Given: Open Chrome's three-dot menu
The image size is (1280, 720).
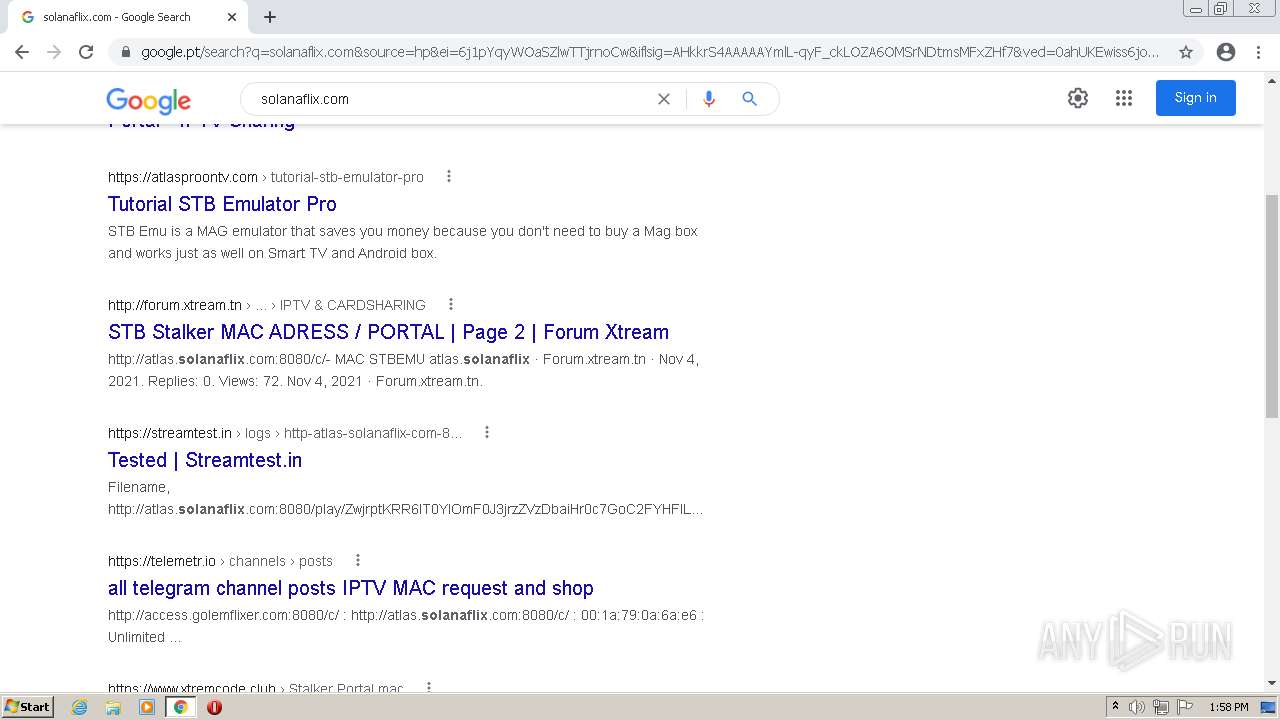Looking at the screenshot, I should [1258, 52].
